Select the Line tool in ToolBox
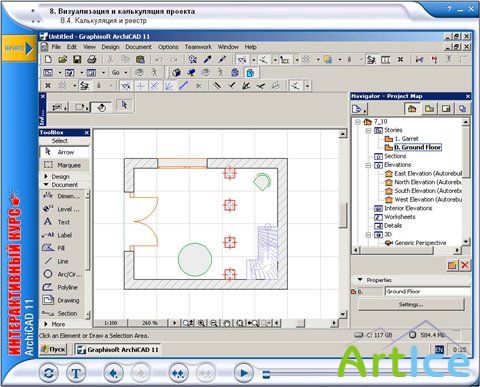The width and height of the screenshot is (480, 387). [63, 261]
